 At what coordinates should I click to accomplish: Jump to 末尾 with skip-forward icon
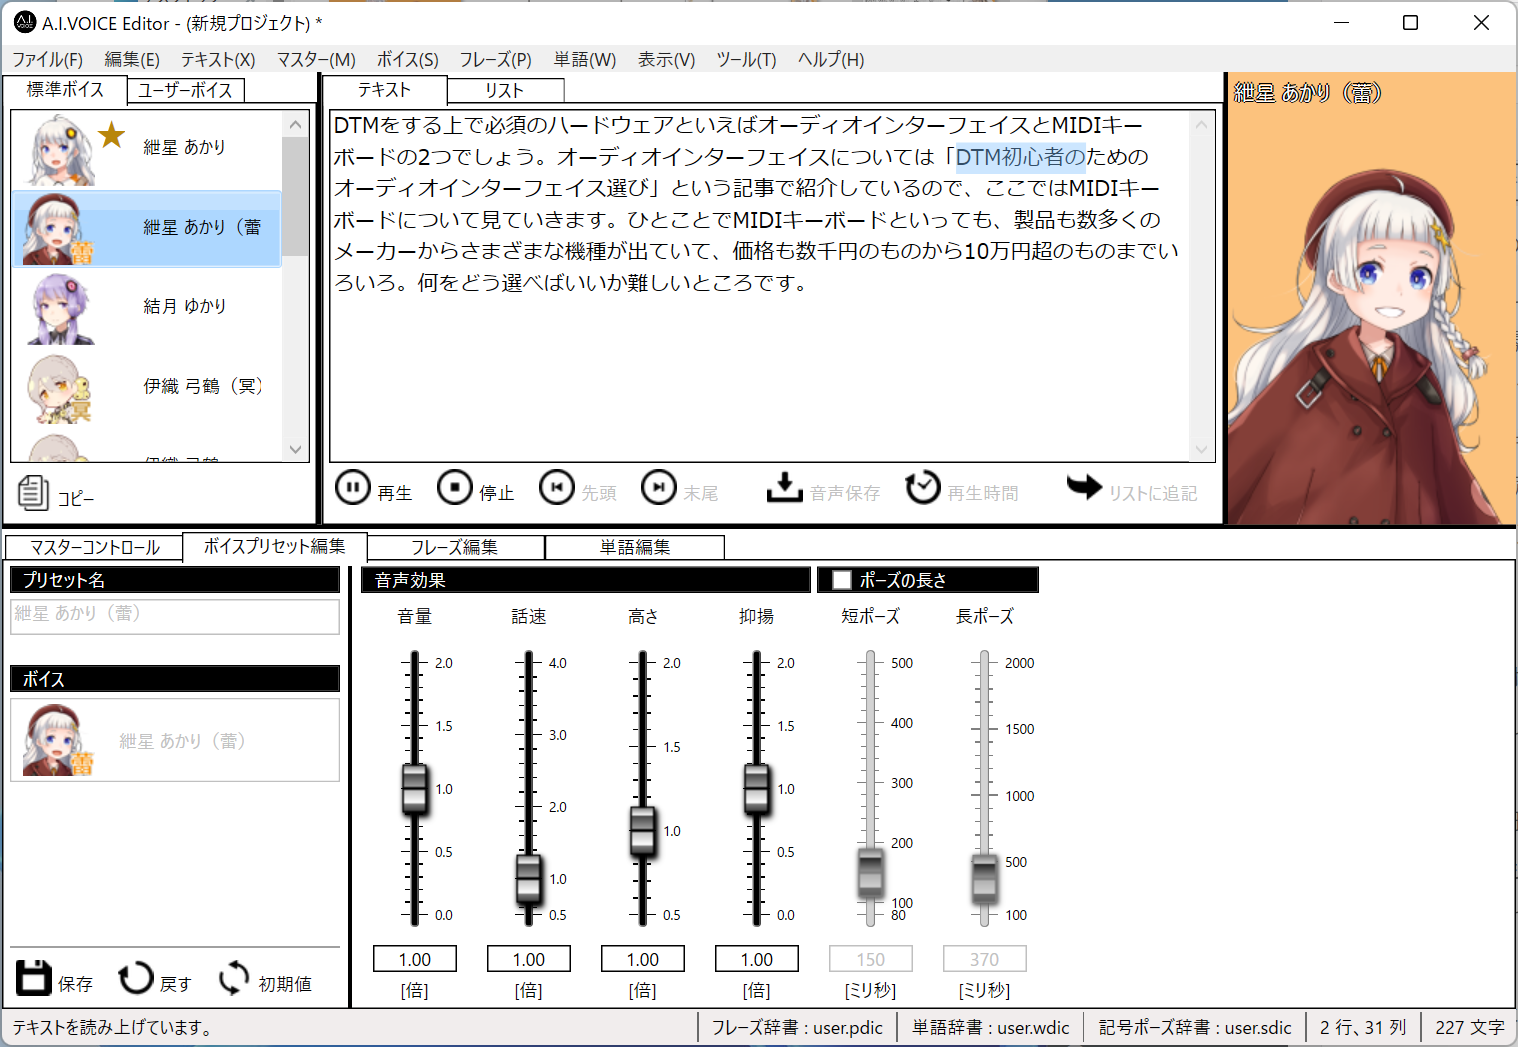pyautogui.click(x=659, y=488)
